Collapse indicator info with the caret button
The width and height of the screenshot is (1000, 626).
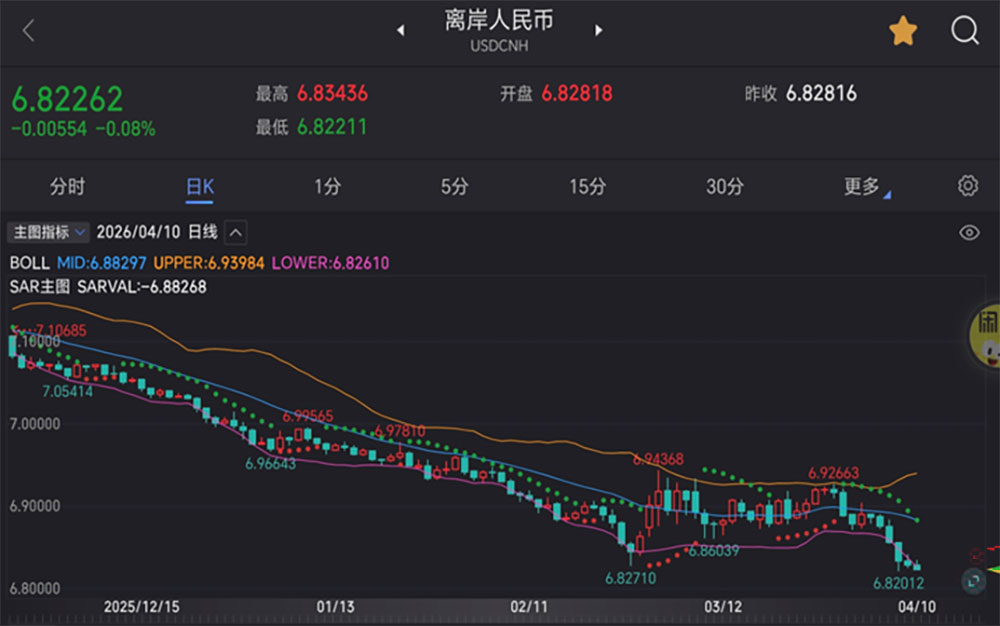(x=235, y=232)
